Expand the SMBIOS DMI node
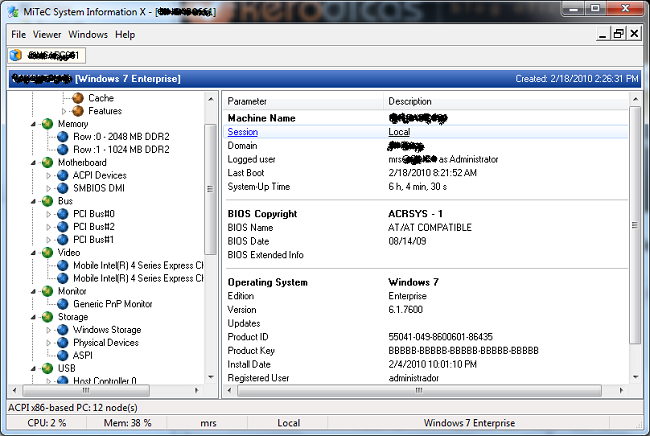The height and width of the screenshot is (436, 650). tap(49, 188)
